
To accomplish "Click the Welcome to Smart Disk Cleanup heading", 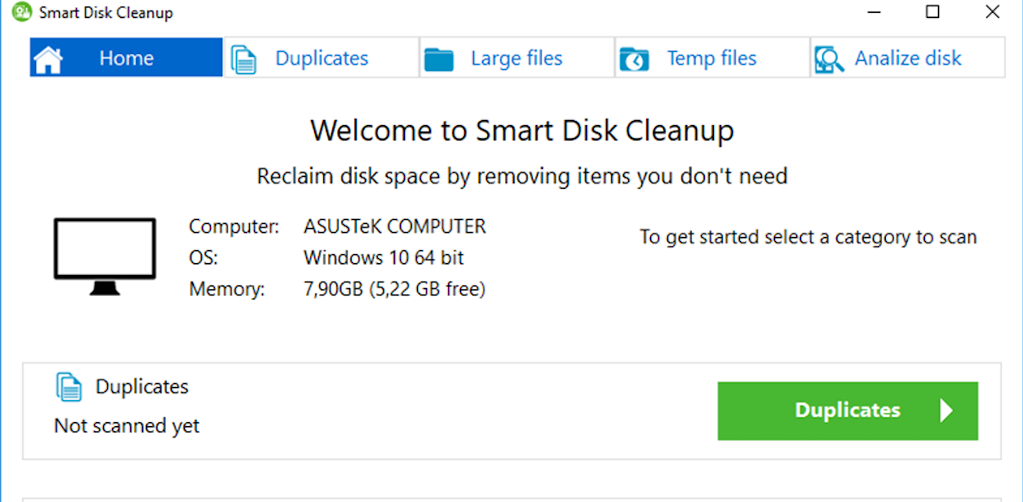I will pyautogui.click(x=522, y=130).
